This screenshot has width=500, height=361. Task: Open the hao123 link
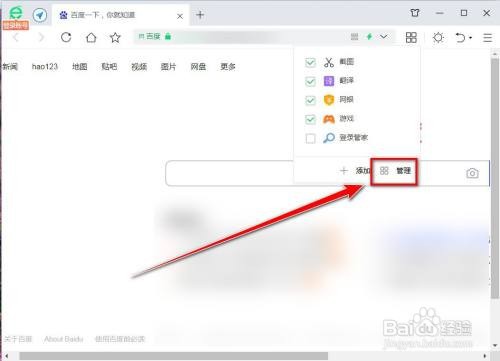click(45, 67)
